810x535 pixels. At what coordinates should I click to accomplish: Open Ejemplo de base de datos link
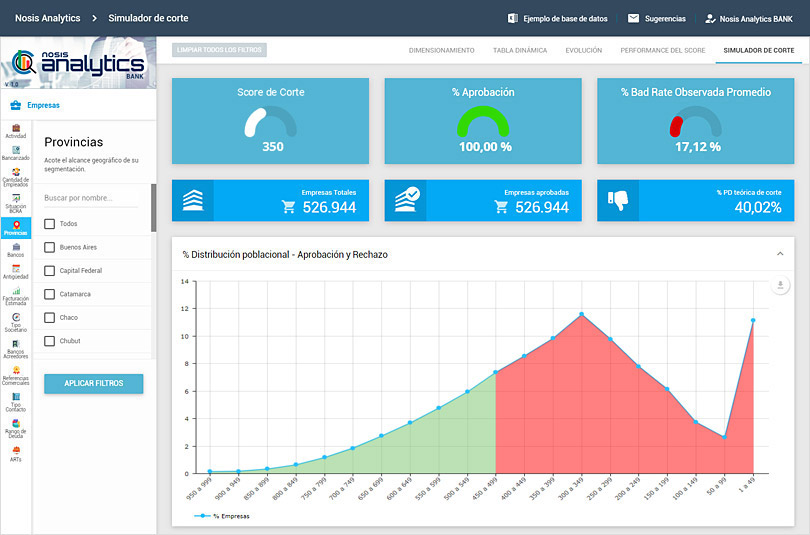565,19
